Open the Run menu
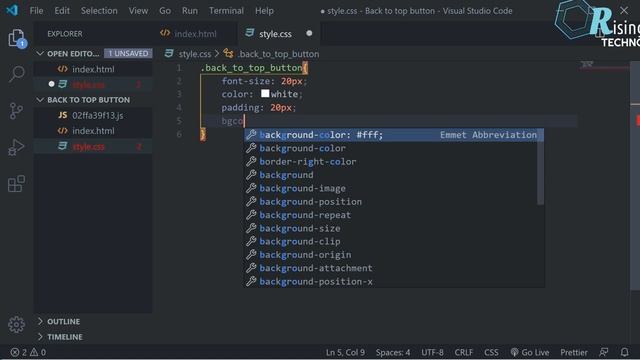 click(x=189, y=11)
